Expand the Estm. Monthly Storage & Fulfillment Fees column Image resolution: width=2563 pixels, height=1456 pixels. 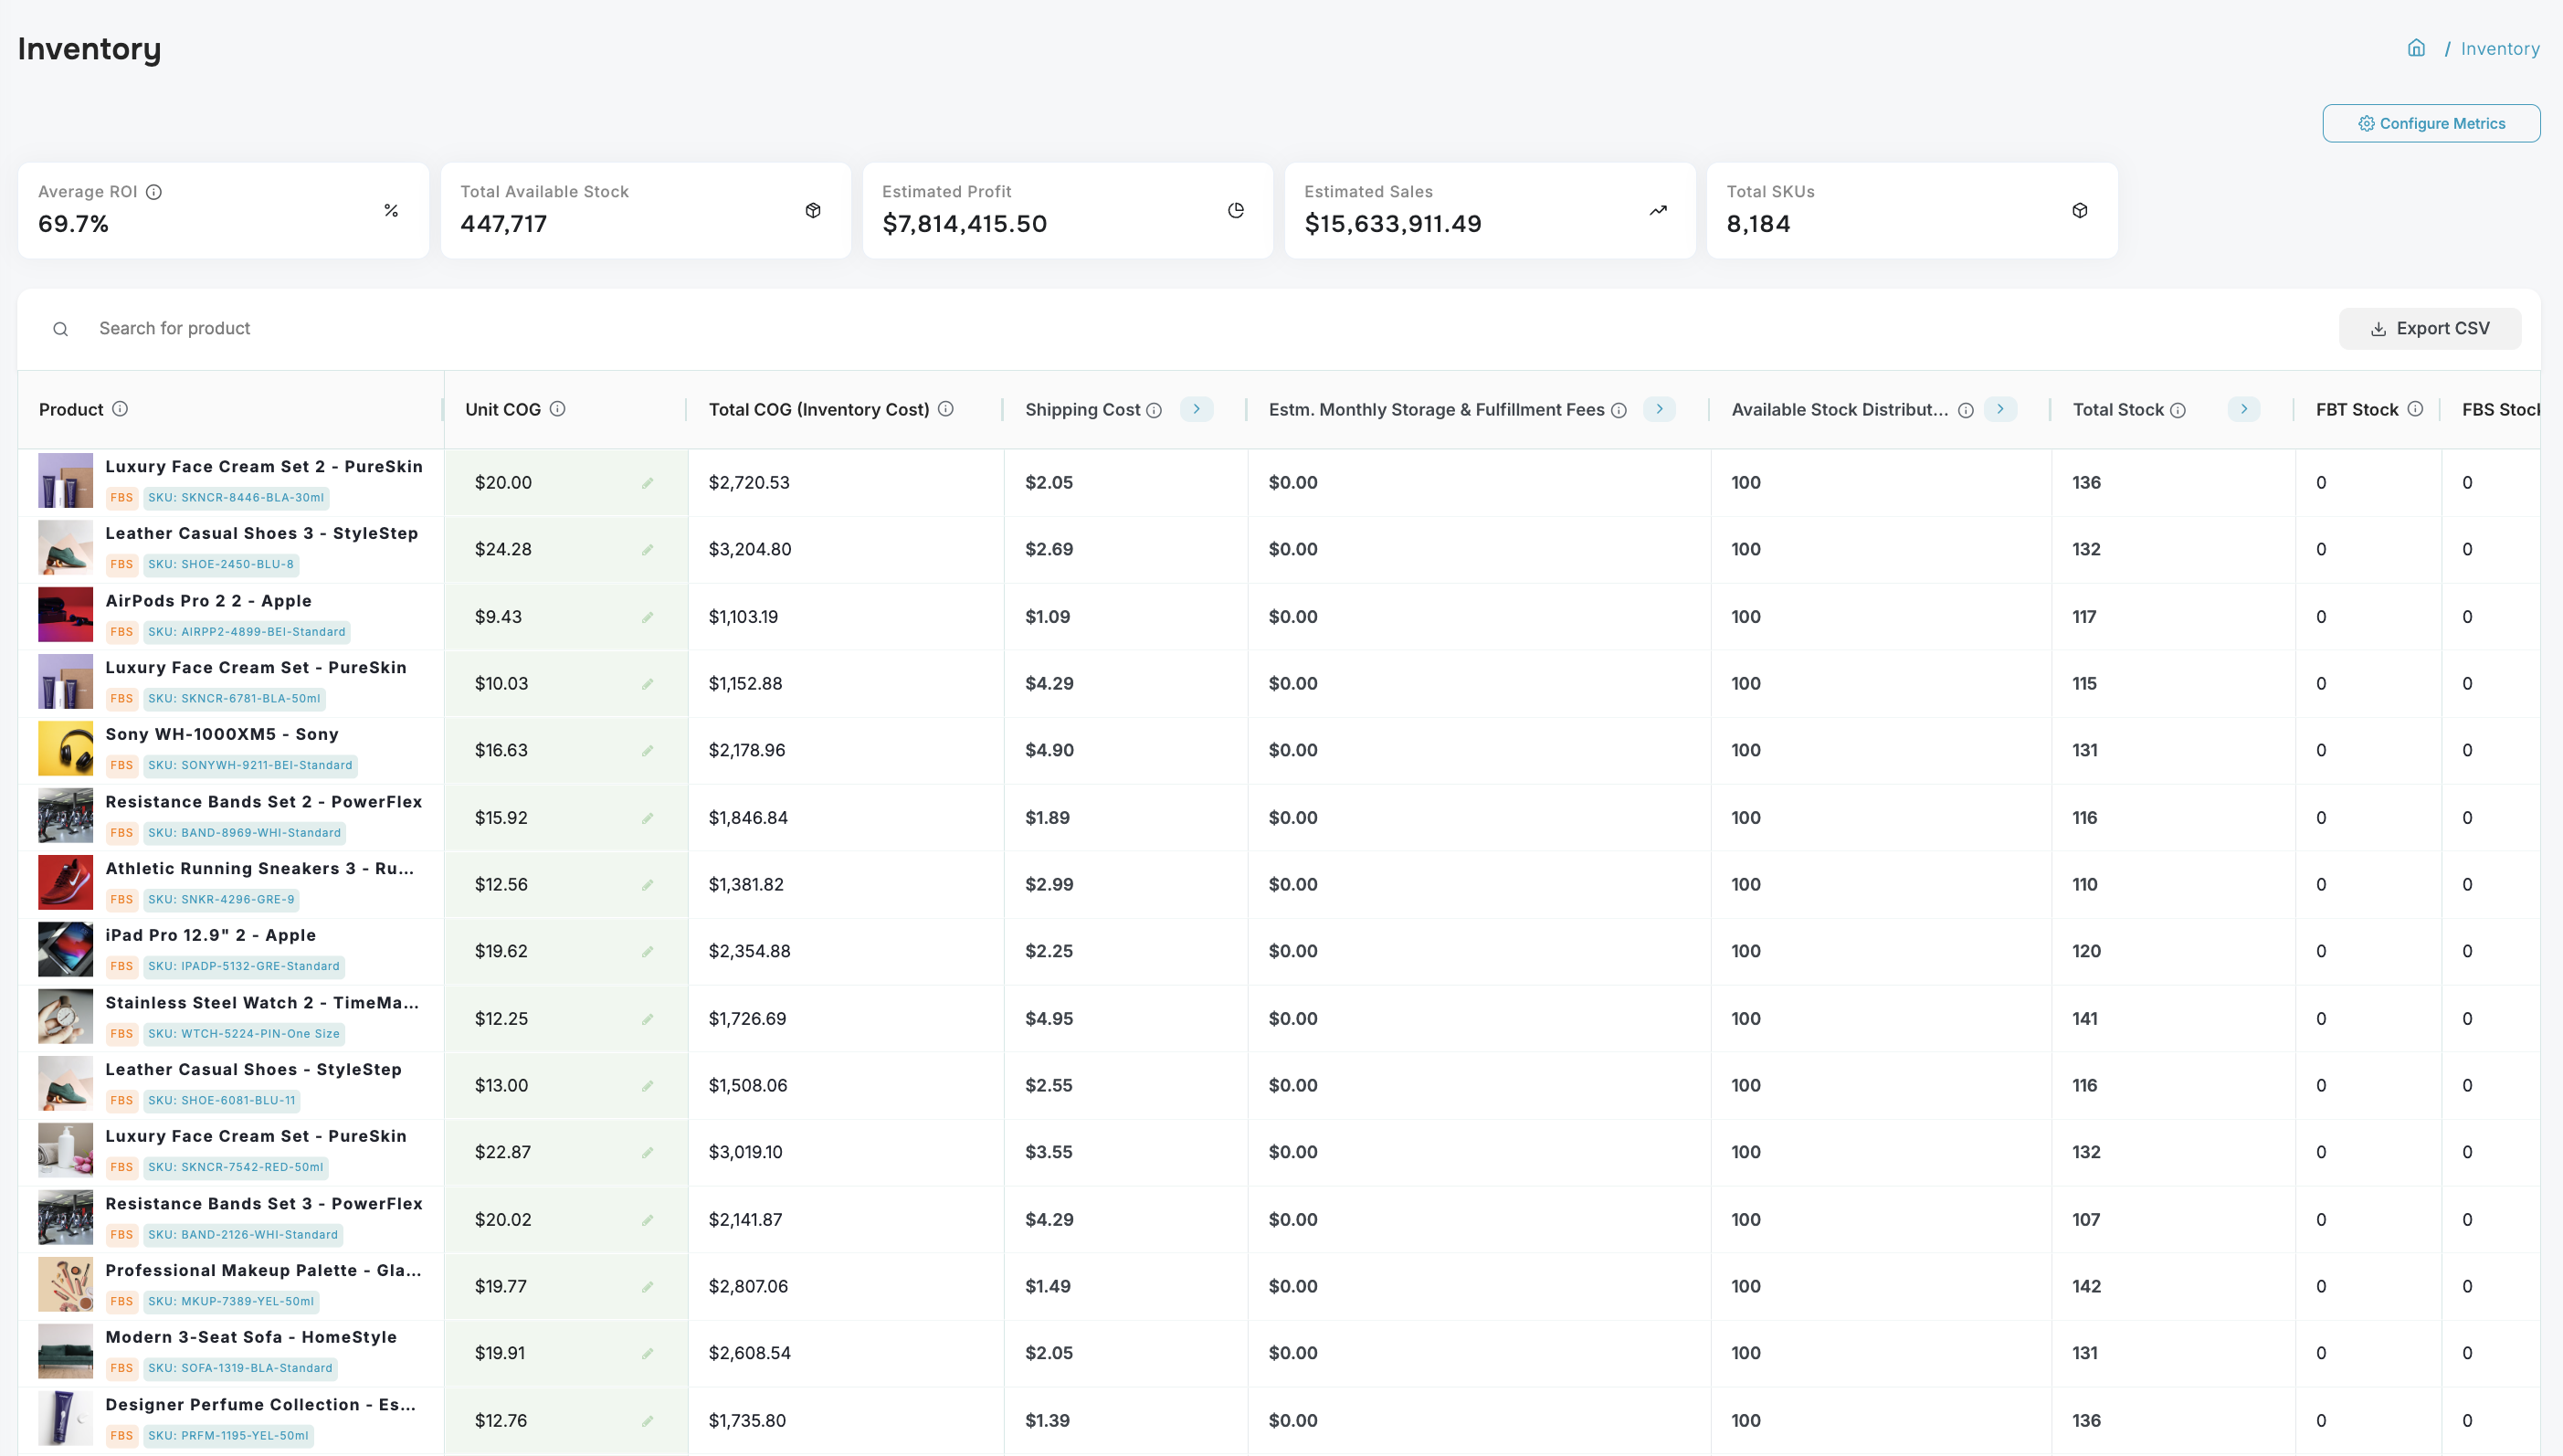point(1660,409)
